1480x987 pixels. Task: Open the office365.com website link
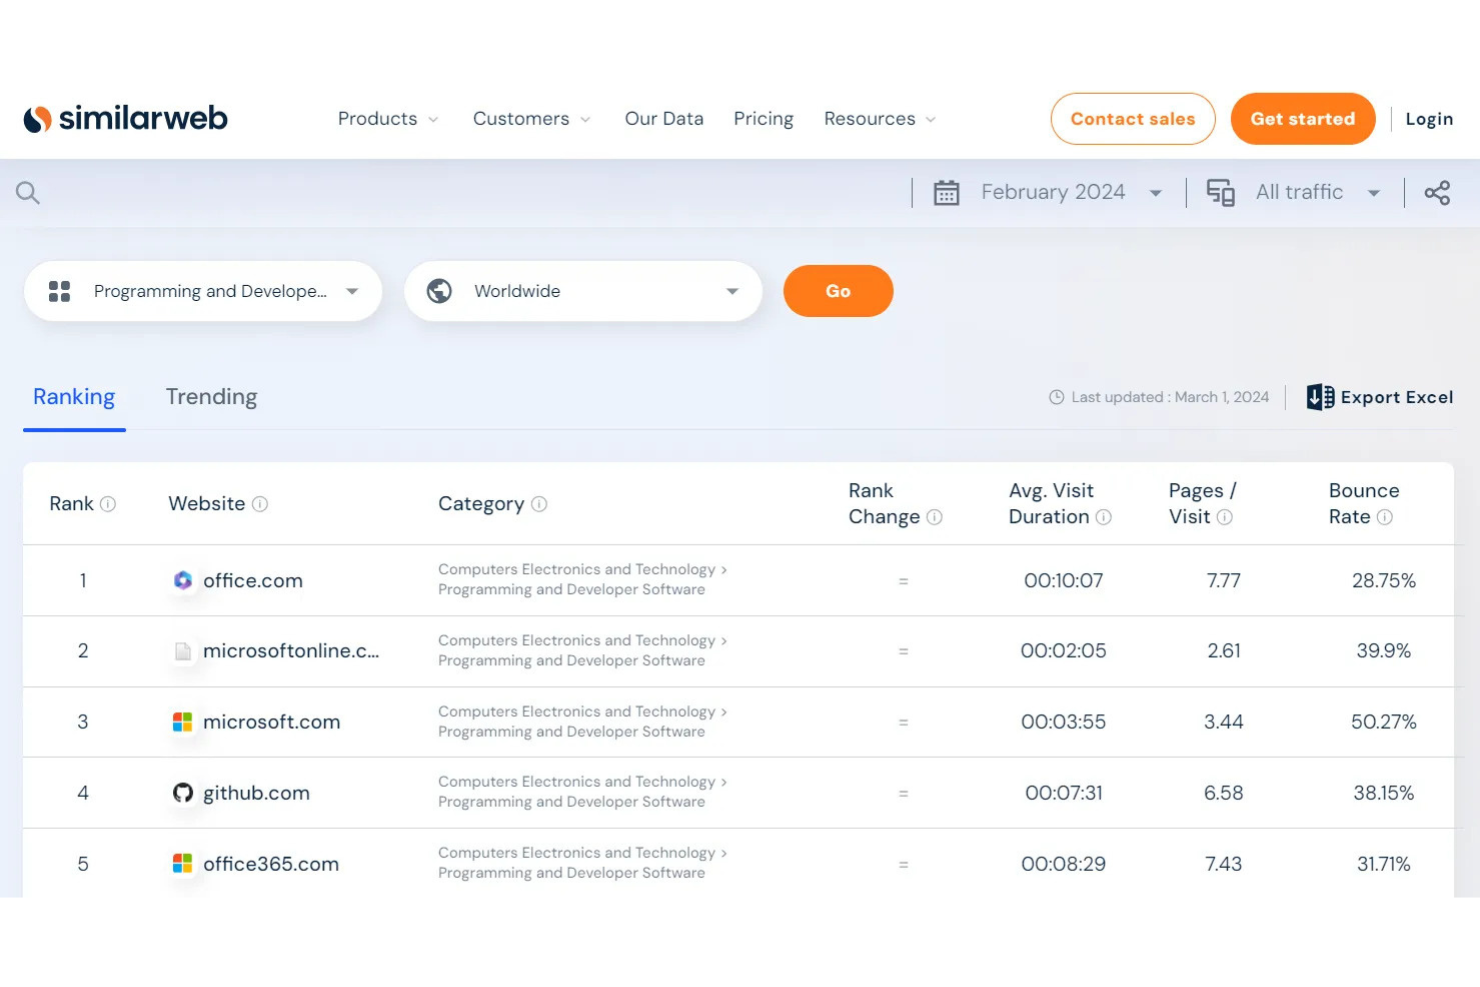pos(271,864)
